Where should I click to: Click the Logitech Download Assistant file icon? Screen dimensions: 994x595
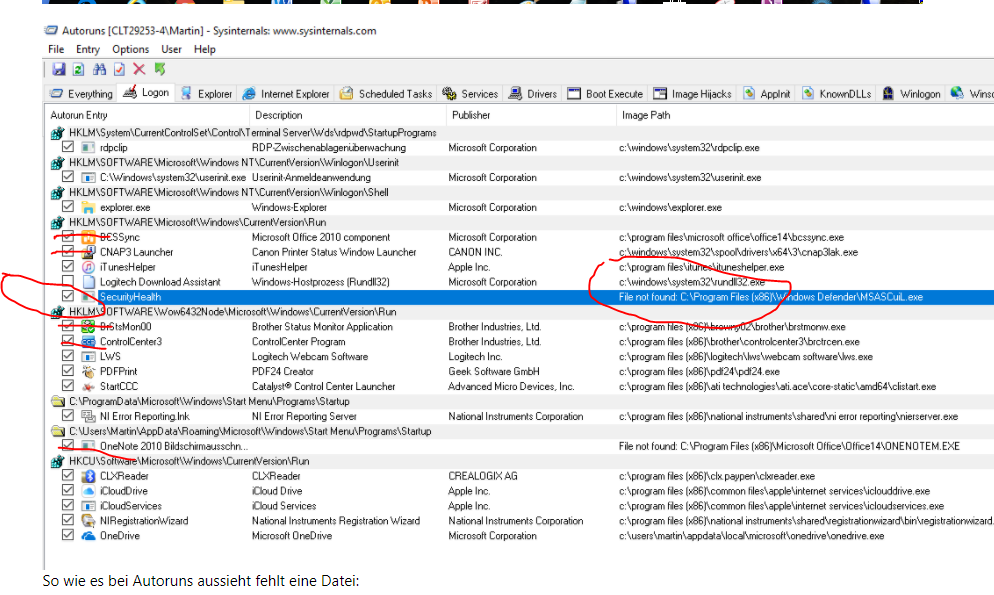[88, 282]
